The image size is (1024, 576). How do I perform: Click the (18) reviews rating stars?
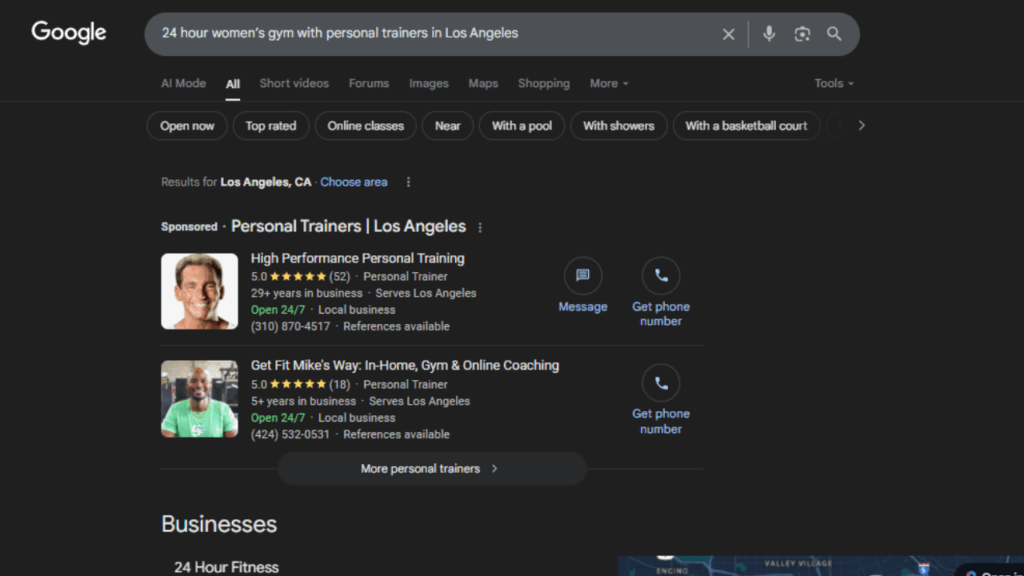298,385
